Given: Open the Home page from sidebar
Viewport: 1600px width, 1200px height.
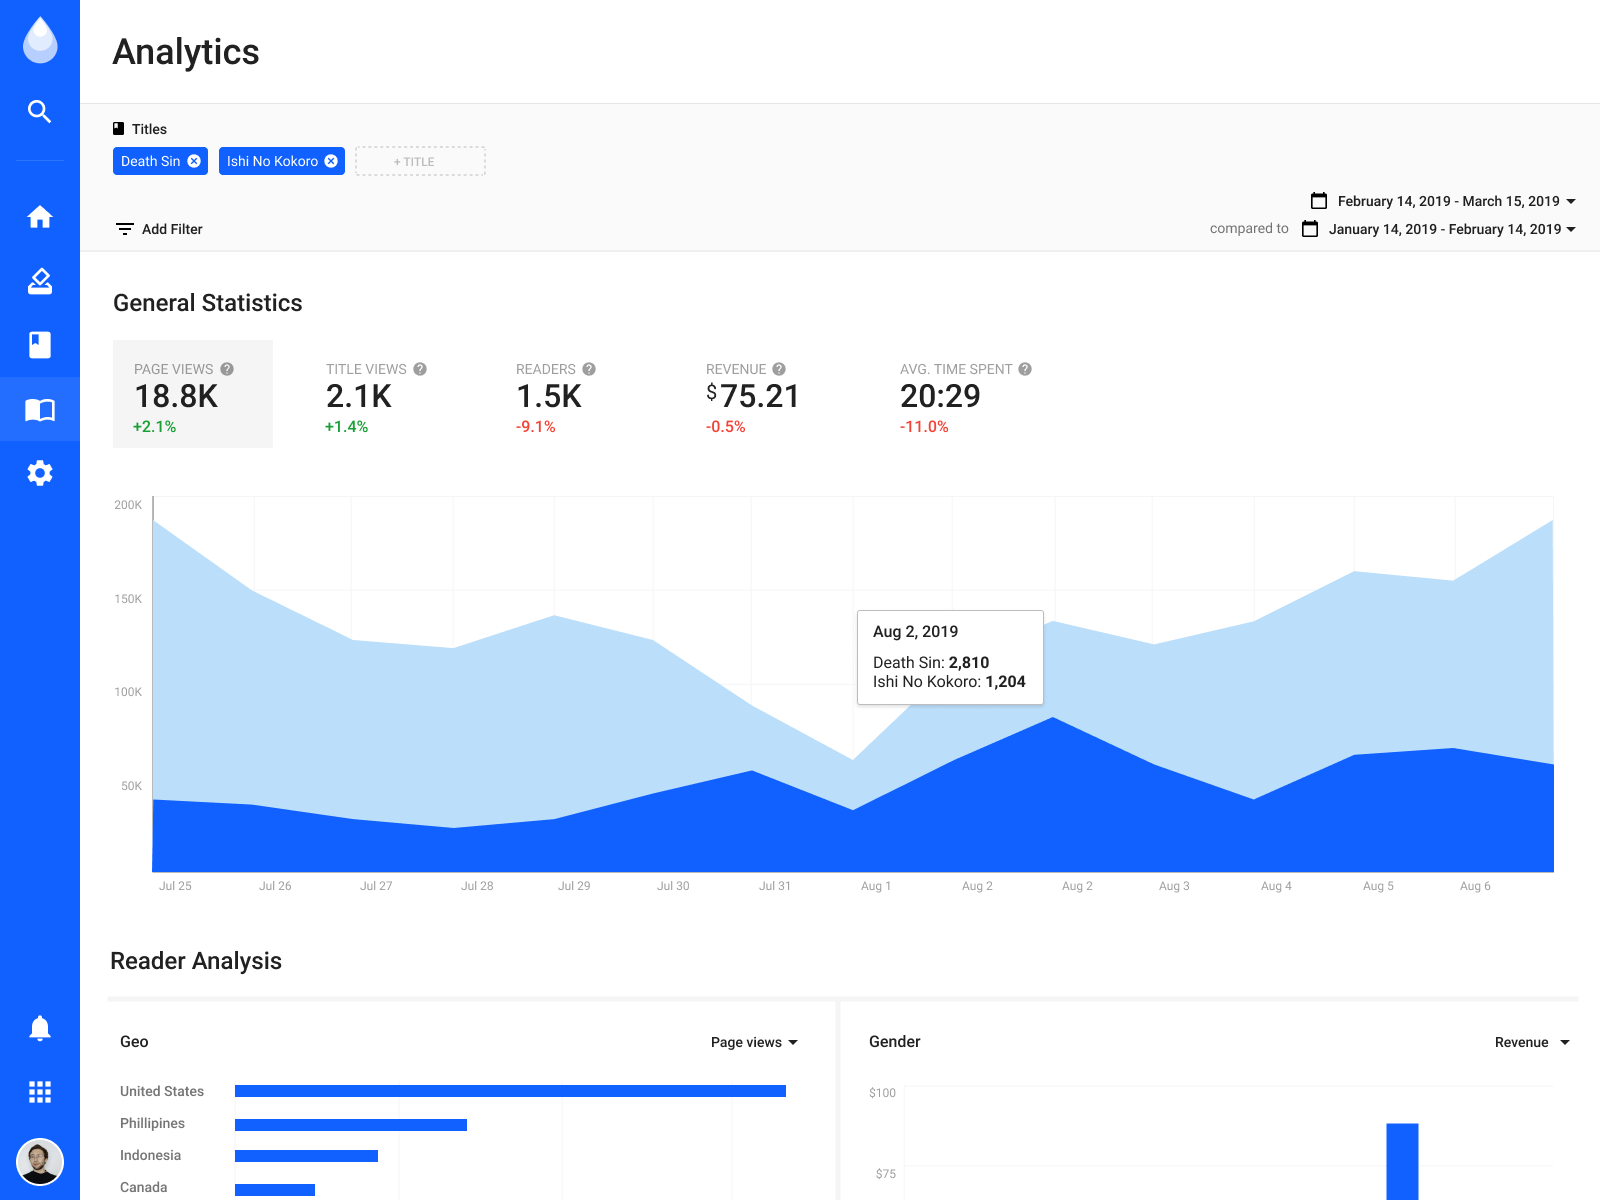Looking at the screenshot, I should tap(40, 217).
